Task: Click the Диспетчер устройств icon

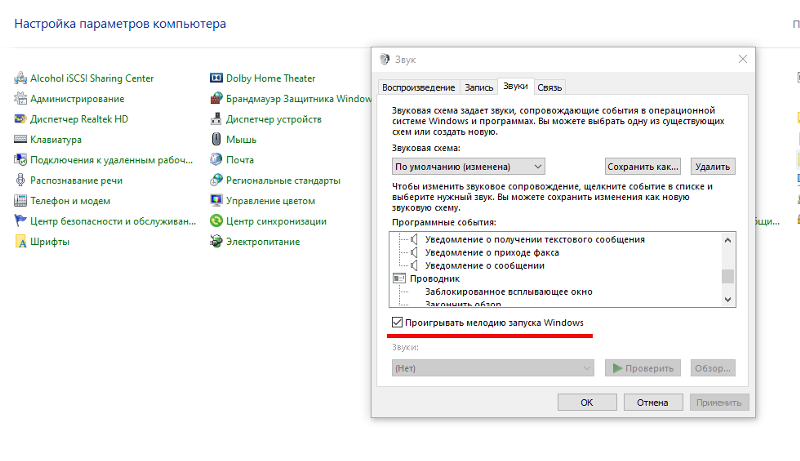Action: pos(216,119)
